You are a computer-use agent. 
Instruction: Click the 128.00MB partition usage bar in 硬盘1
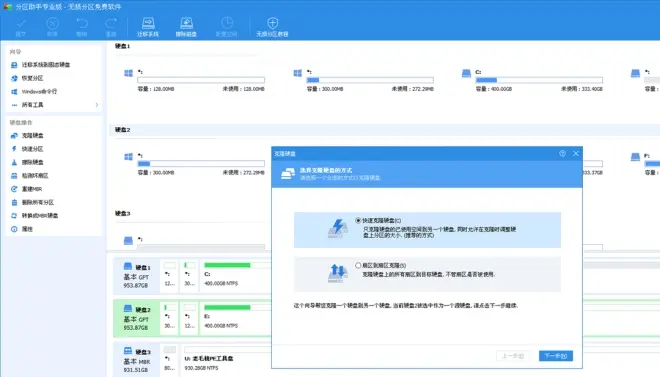201,80
